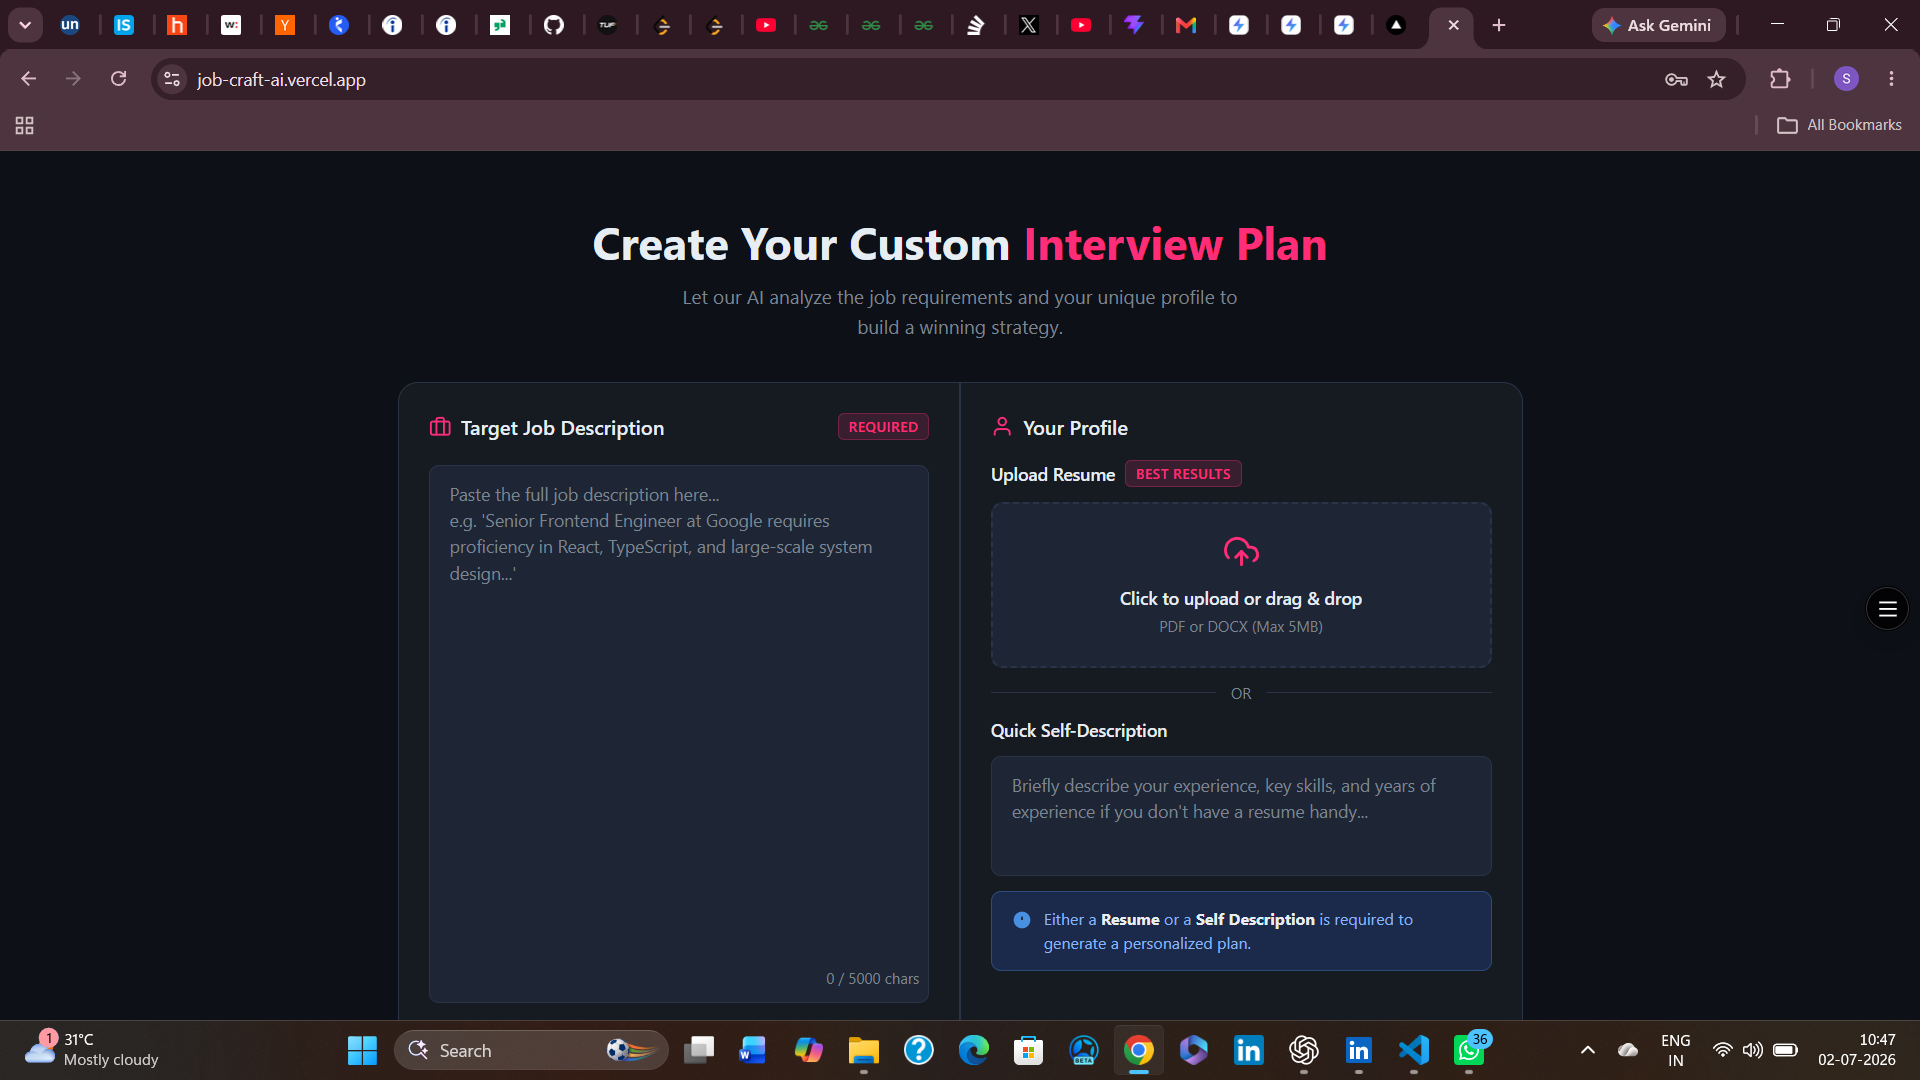Expand the tab search dropdown arrow

tap(25, 25)
